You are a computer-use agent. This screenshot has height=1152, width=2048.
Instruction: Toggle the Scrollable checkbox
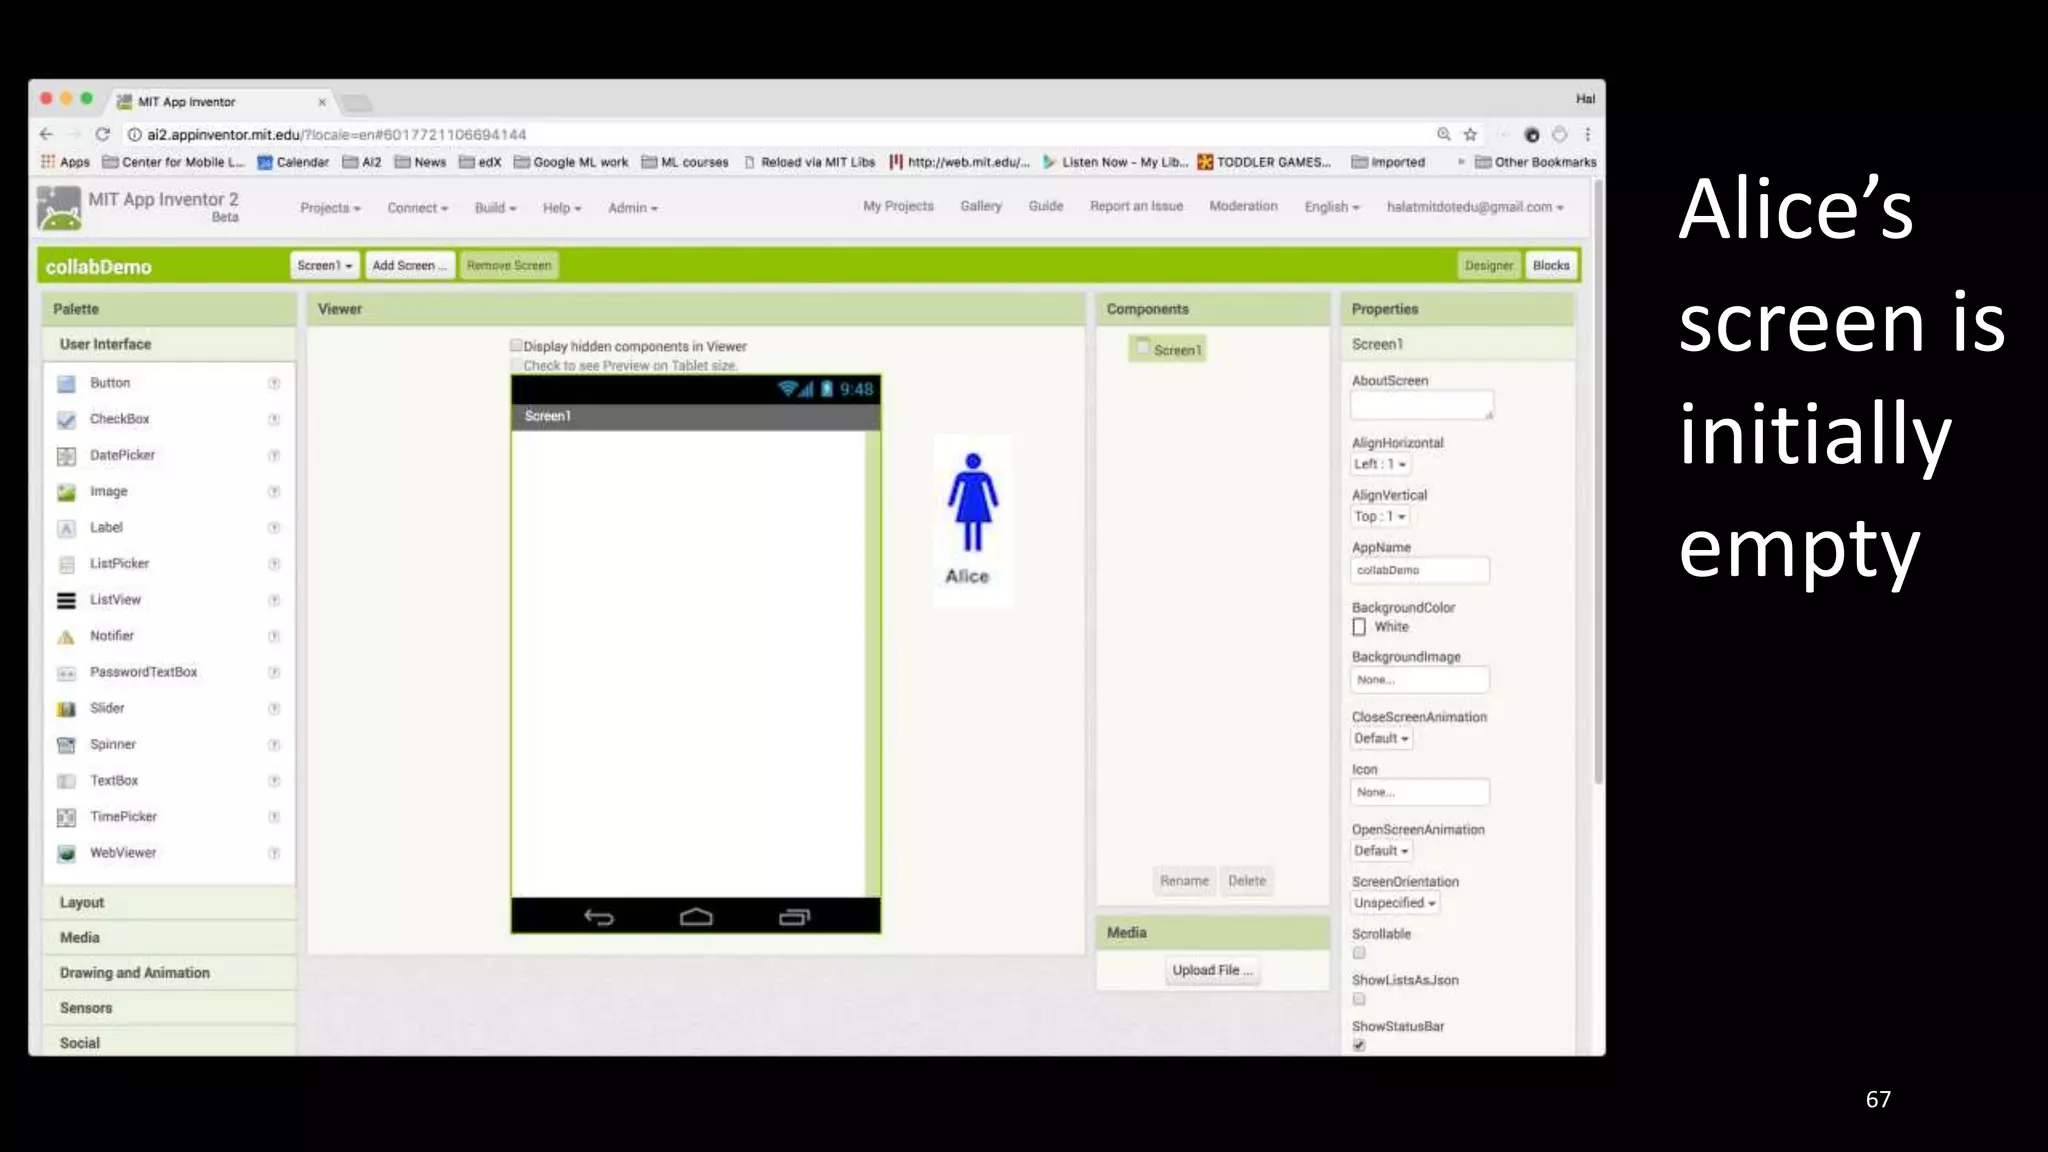coord(1359,953)
